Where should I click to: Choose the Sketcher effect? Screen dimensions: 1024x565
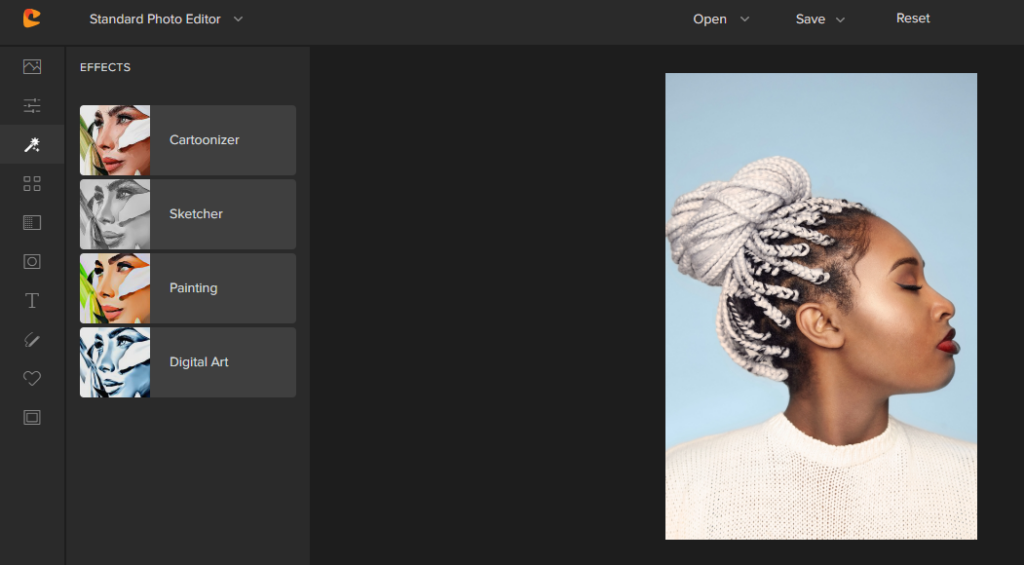click(x=188, y=214)
